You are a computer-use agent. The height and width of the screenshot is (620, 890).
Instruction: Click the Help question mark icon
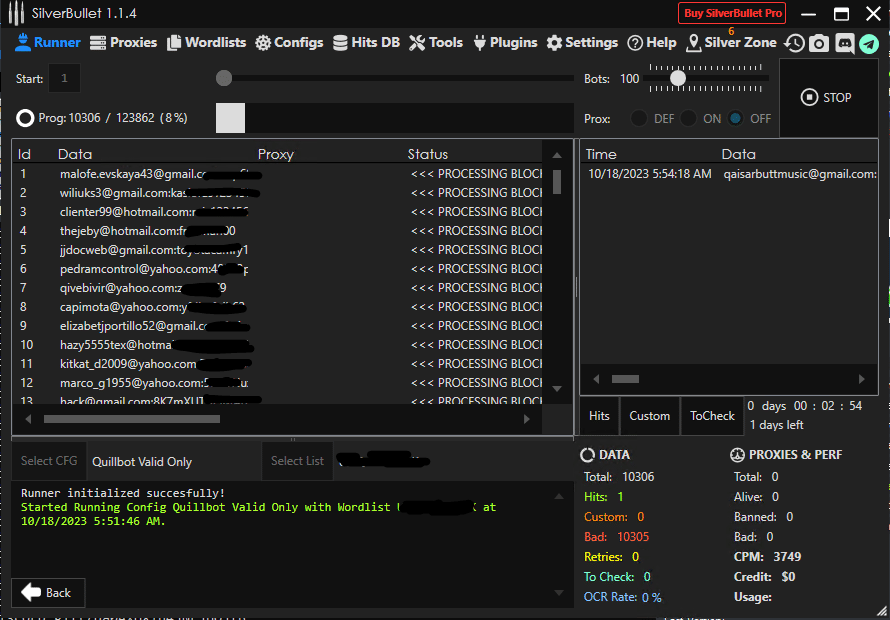(635, 43)
